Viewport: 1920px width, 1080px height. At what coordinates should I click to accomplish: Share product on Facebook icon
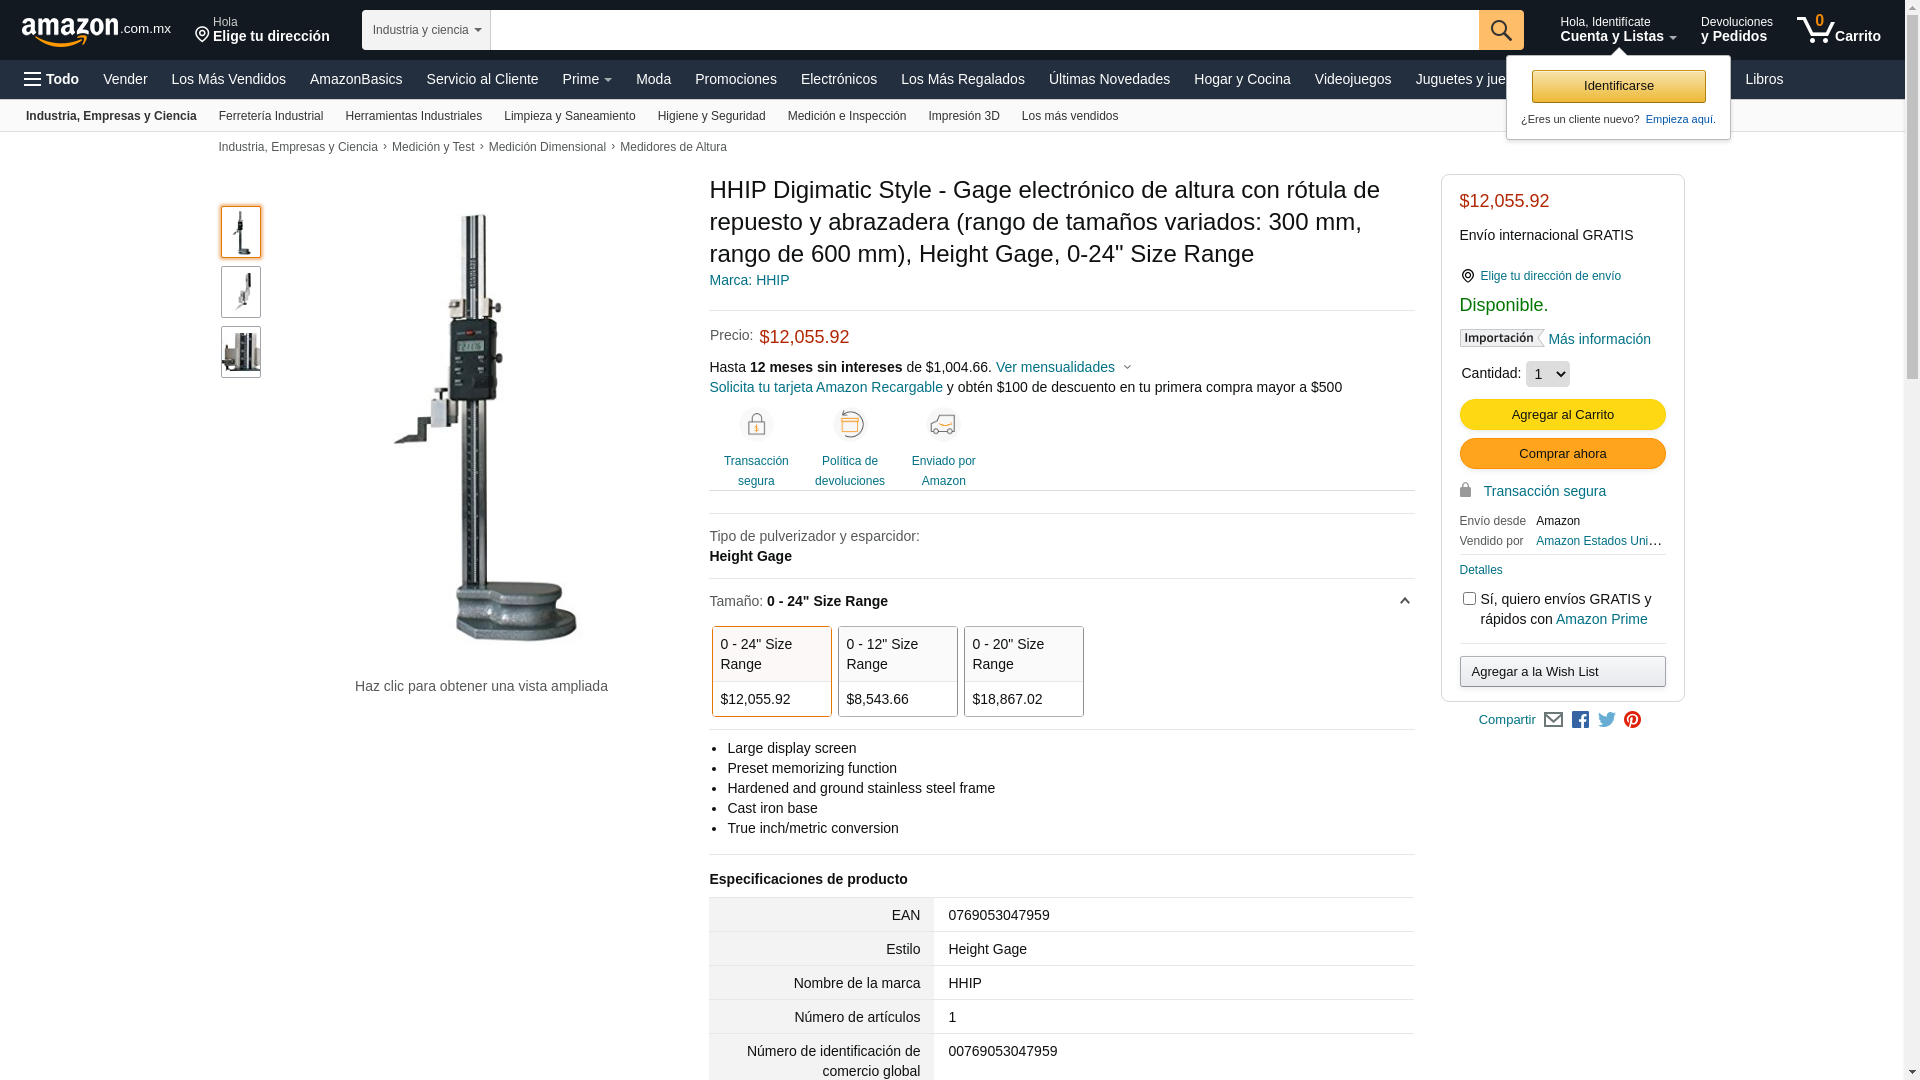point(1580,720)
